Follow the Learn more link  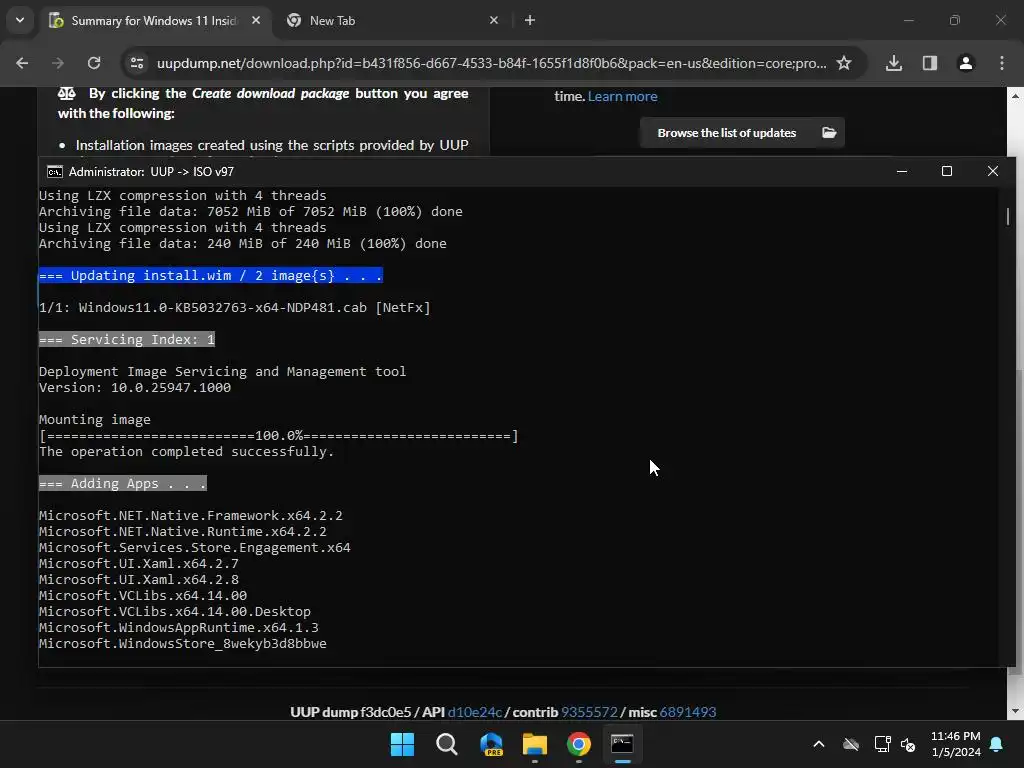point(622,96)
